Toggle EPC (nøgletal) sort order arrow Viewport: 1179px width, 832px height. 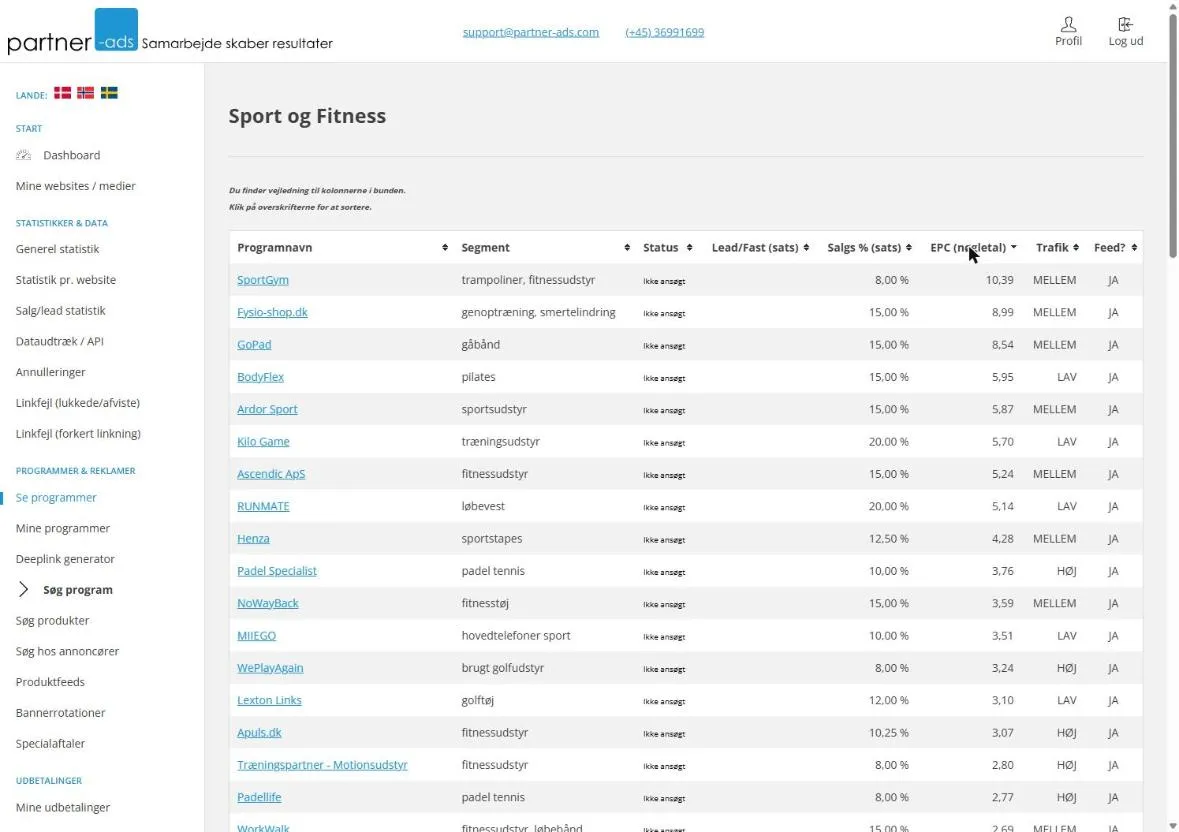coord(1014,247)
